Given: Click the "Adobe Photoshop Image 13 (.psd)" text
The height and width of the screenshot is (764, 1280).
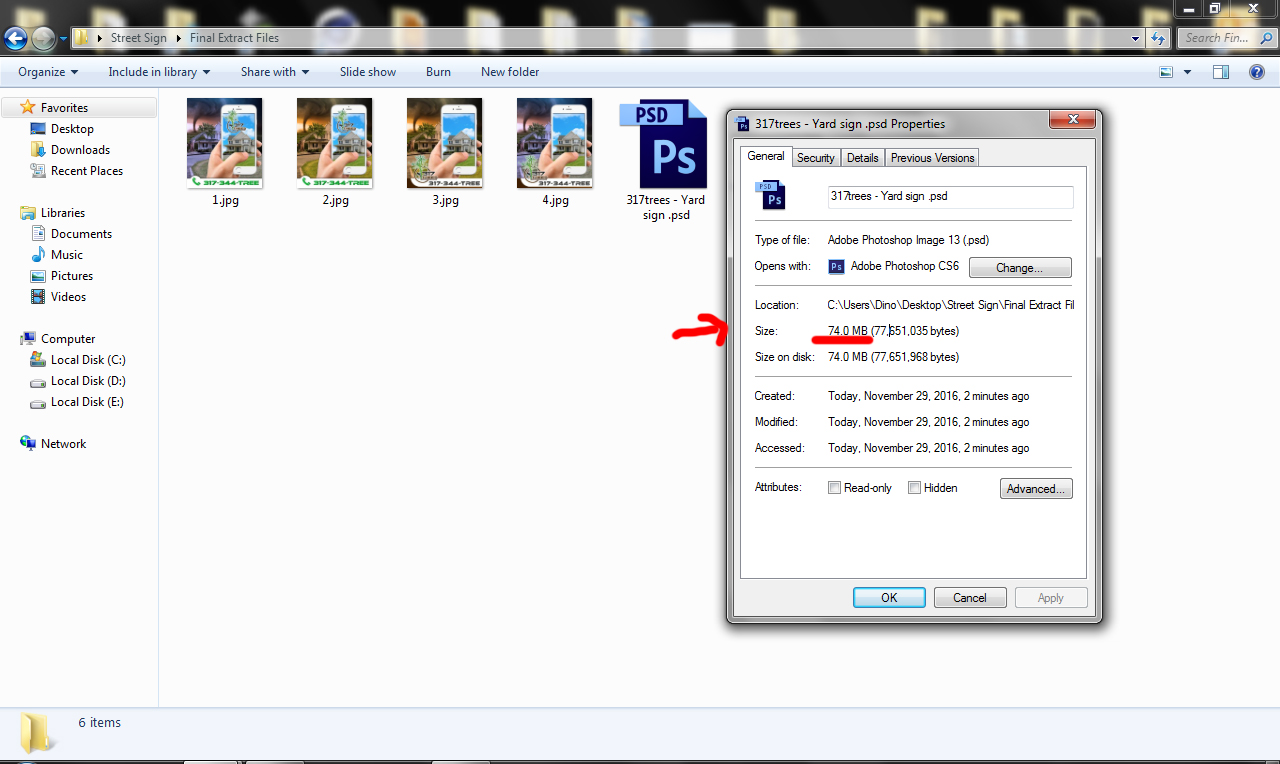Looking at the screenshot, I should tap(908, 240).
